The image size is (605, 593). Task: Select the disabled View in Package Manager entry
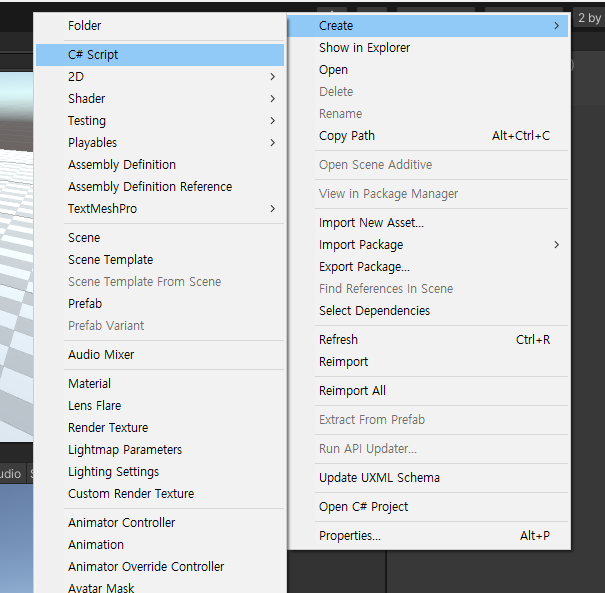point(428,194)
